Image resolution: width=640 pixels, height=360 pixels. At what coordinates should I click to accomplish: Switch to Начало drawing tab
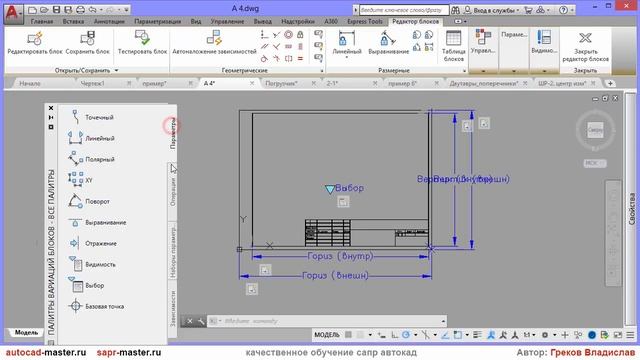coord(30,83)
